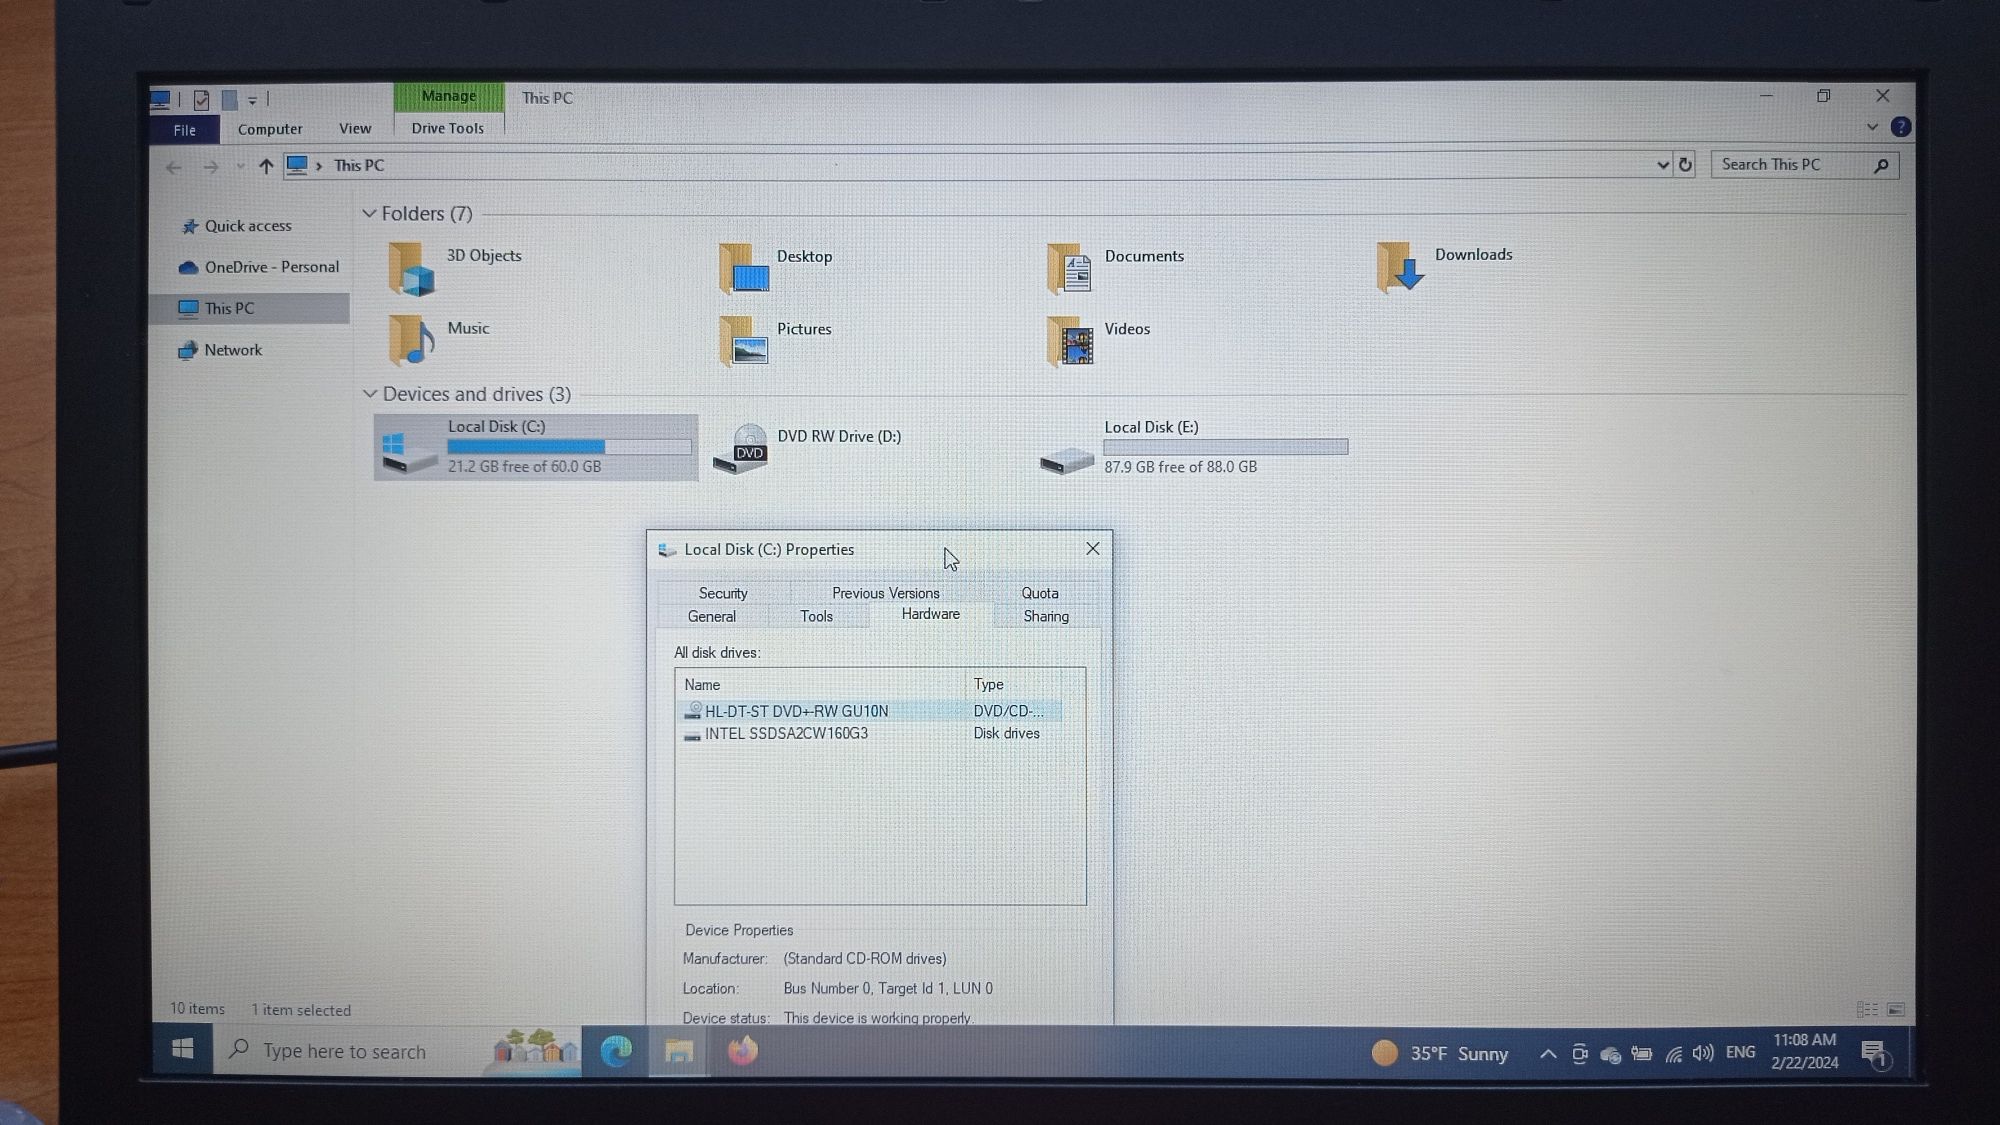
Task: Open the Wi-Fi network tray icon
Action: click(x=1673, y=1054)
